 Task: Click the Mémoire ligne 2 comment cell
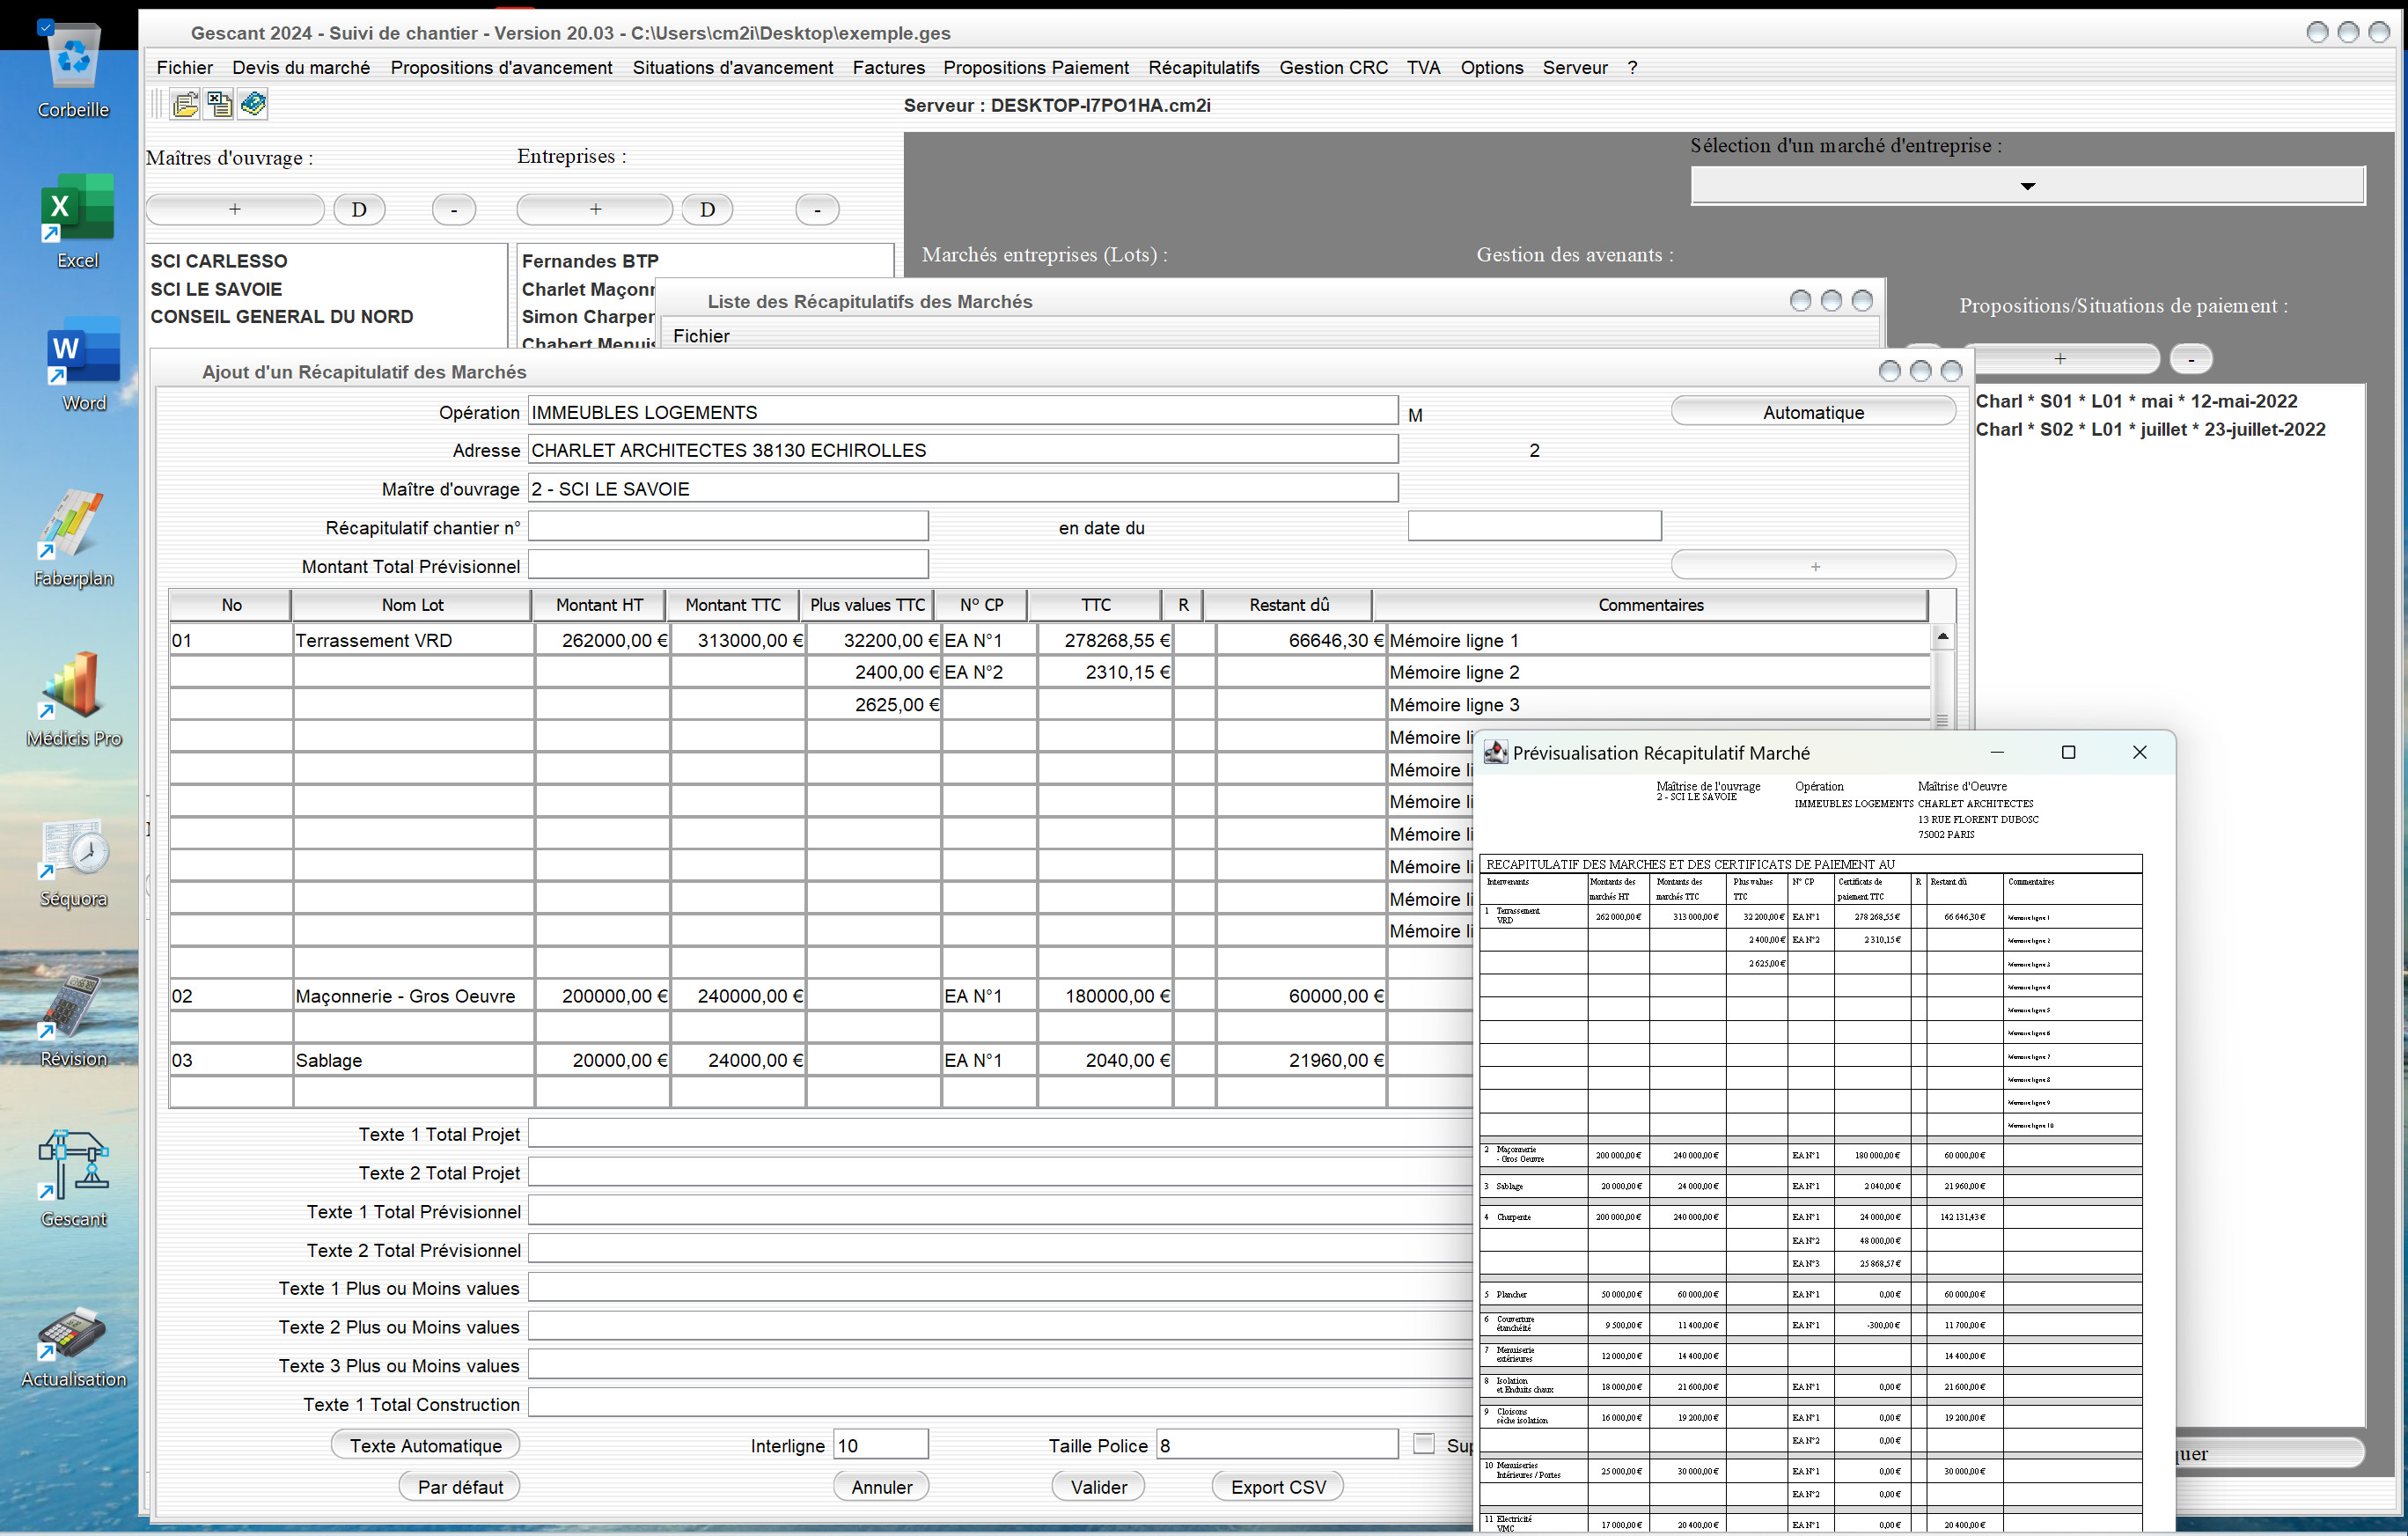(1658, 672)
